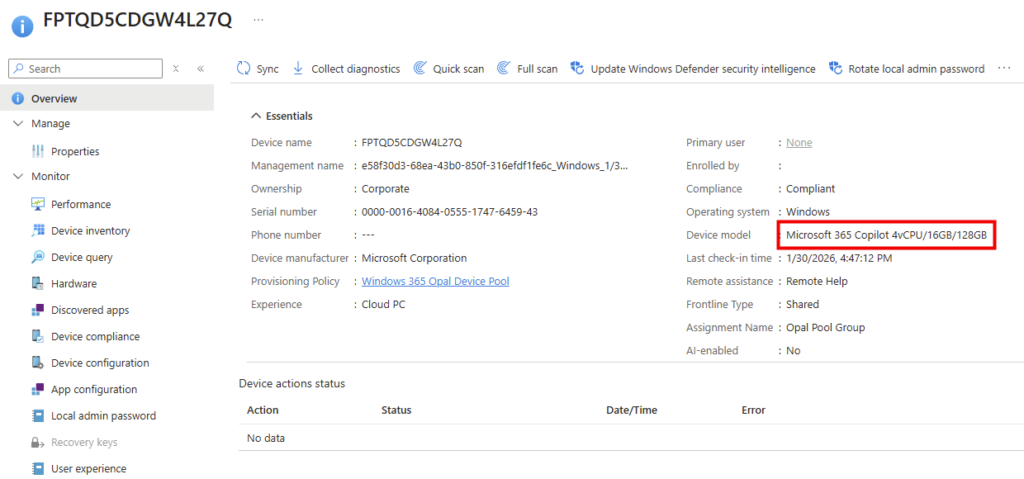1024x479 pixels.
Task: Open Device inventory page
Action: pos(90,231)
